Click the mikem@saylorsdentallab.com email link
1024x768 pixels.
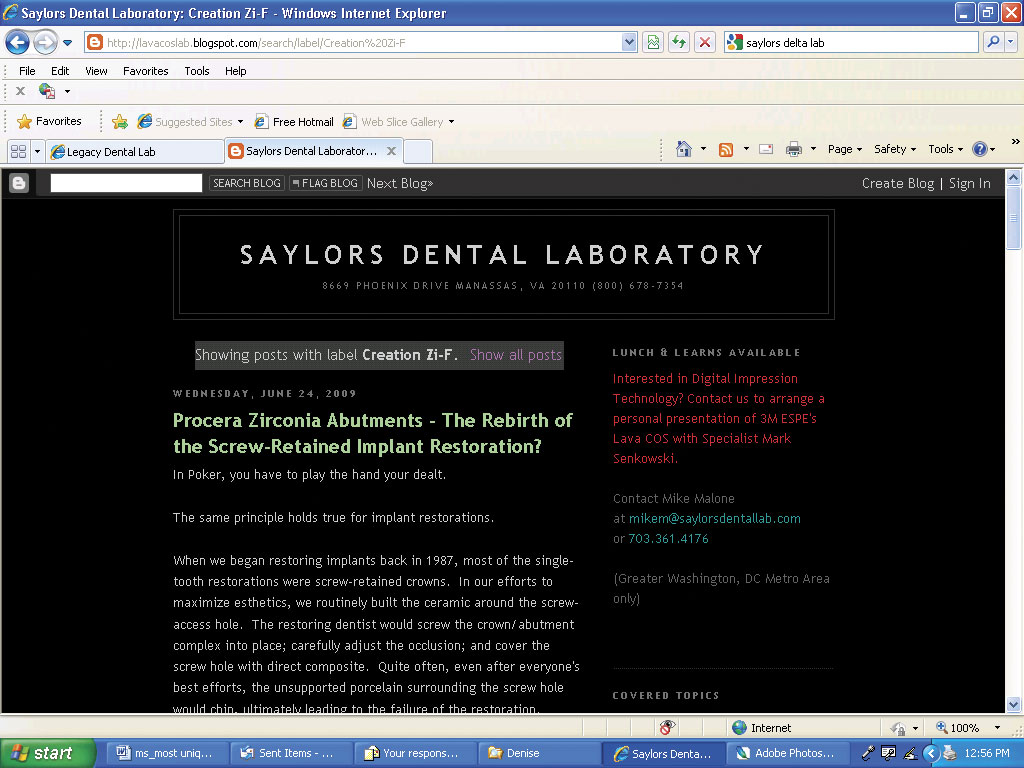pyautogui.click(x=714, y=519)
